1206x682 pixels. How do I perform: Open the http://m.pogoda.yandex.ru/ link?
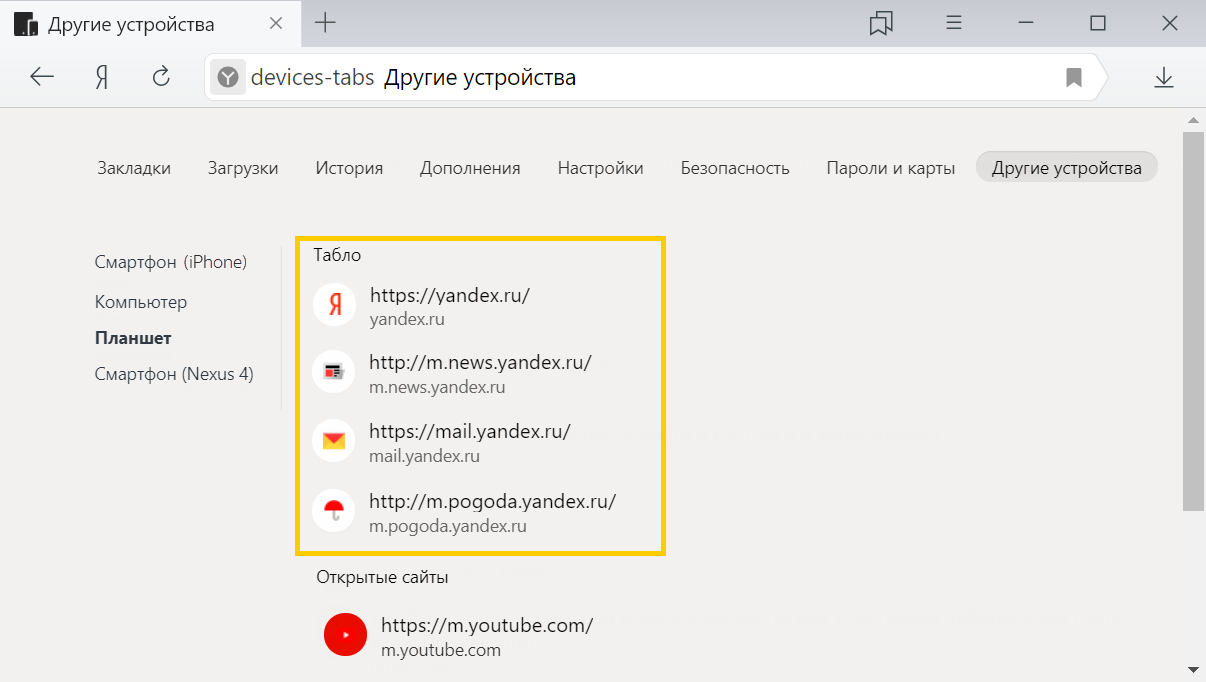point(492,500)
